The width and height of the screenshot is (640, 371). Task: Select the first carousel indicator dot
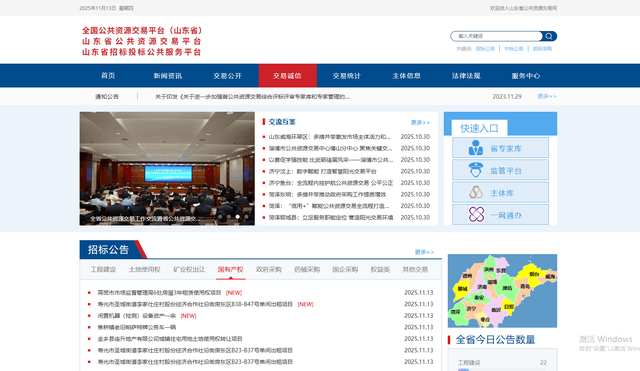[x=220, y=217]
